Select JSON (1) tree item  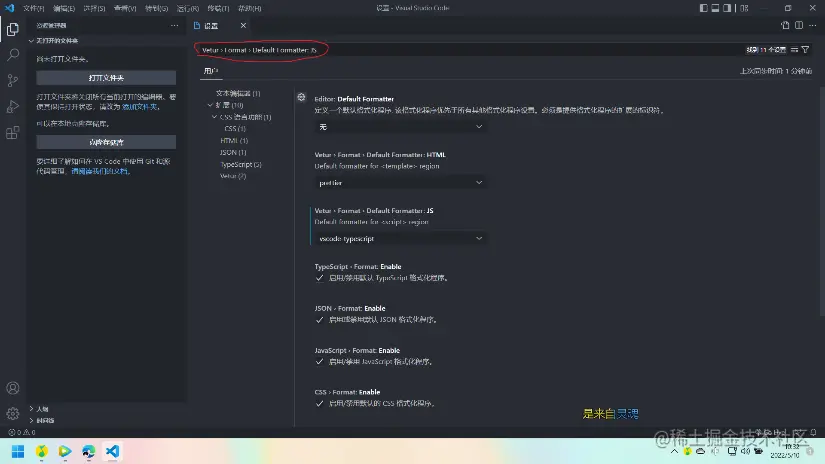(x=233, y=152)
